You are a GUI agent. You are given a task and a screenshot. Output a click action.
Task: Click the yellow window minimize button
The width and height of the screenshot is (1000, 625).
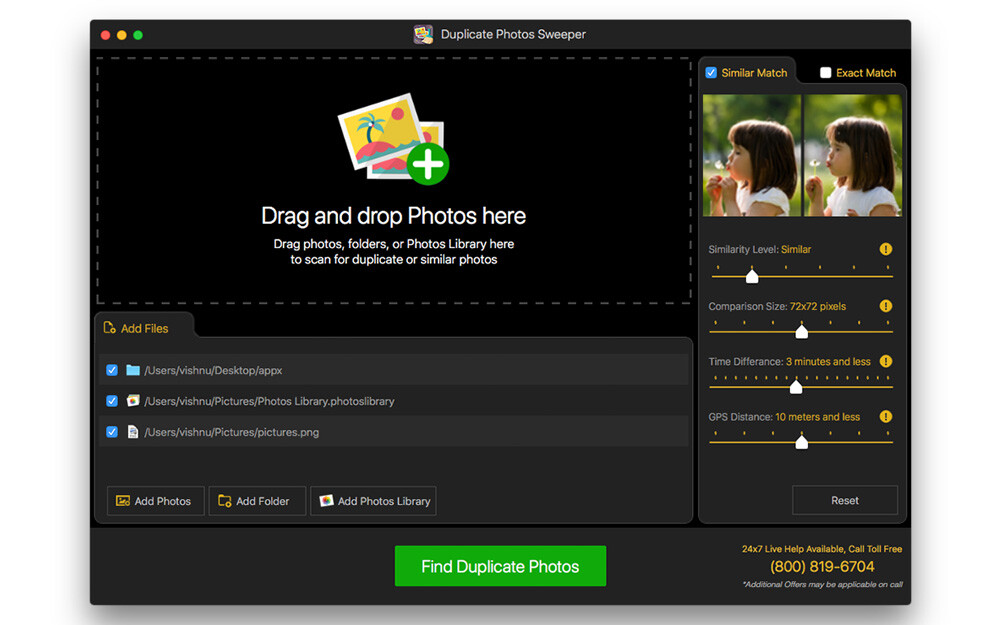click(122, 35)
